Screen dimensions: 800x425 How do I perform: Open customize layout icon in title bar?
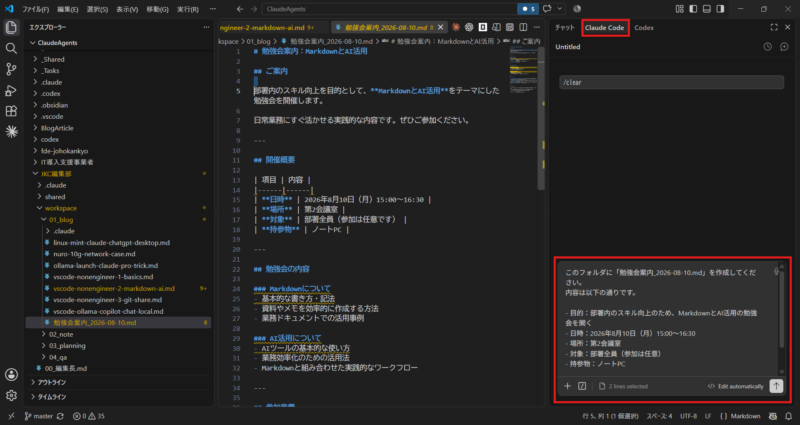tap(680, 9)
